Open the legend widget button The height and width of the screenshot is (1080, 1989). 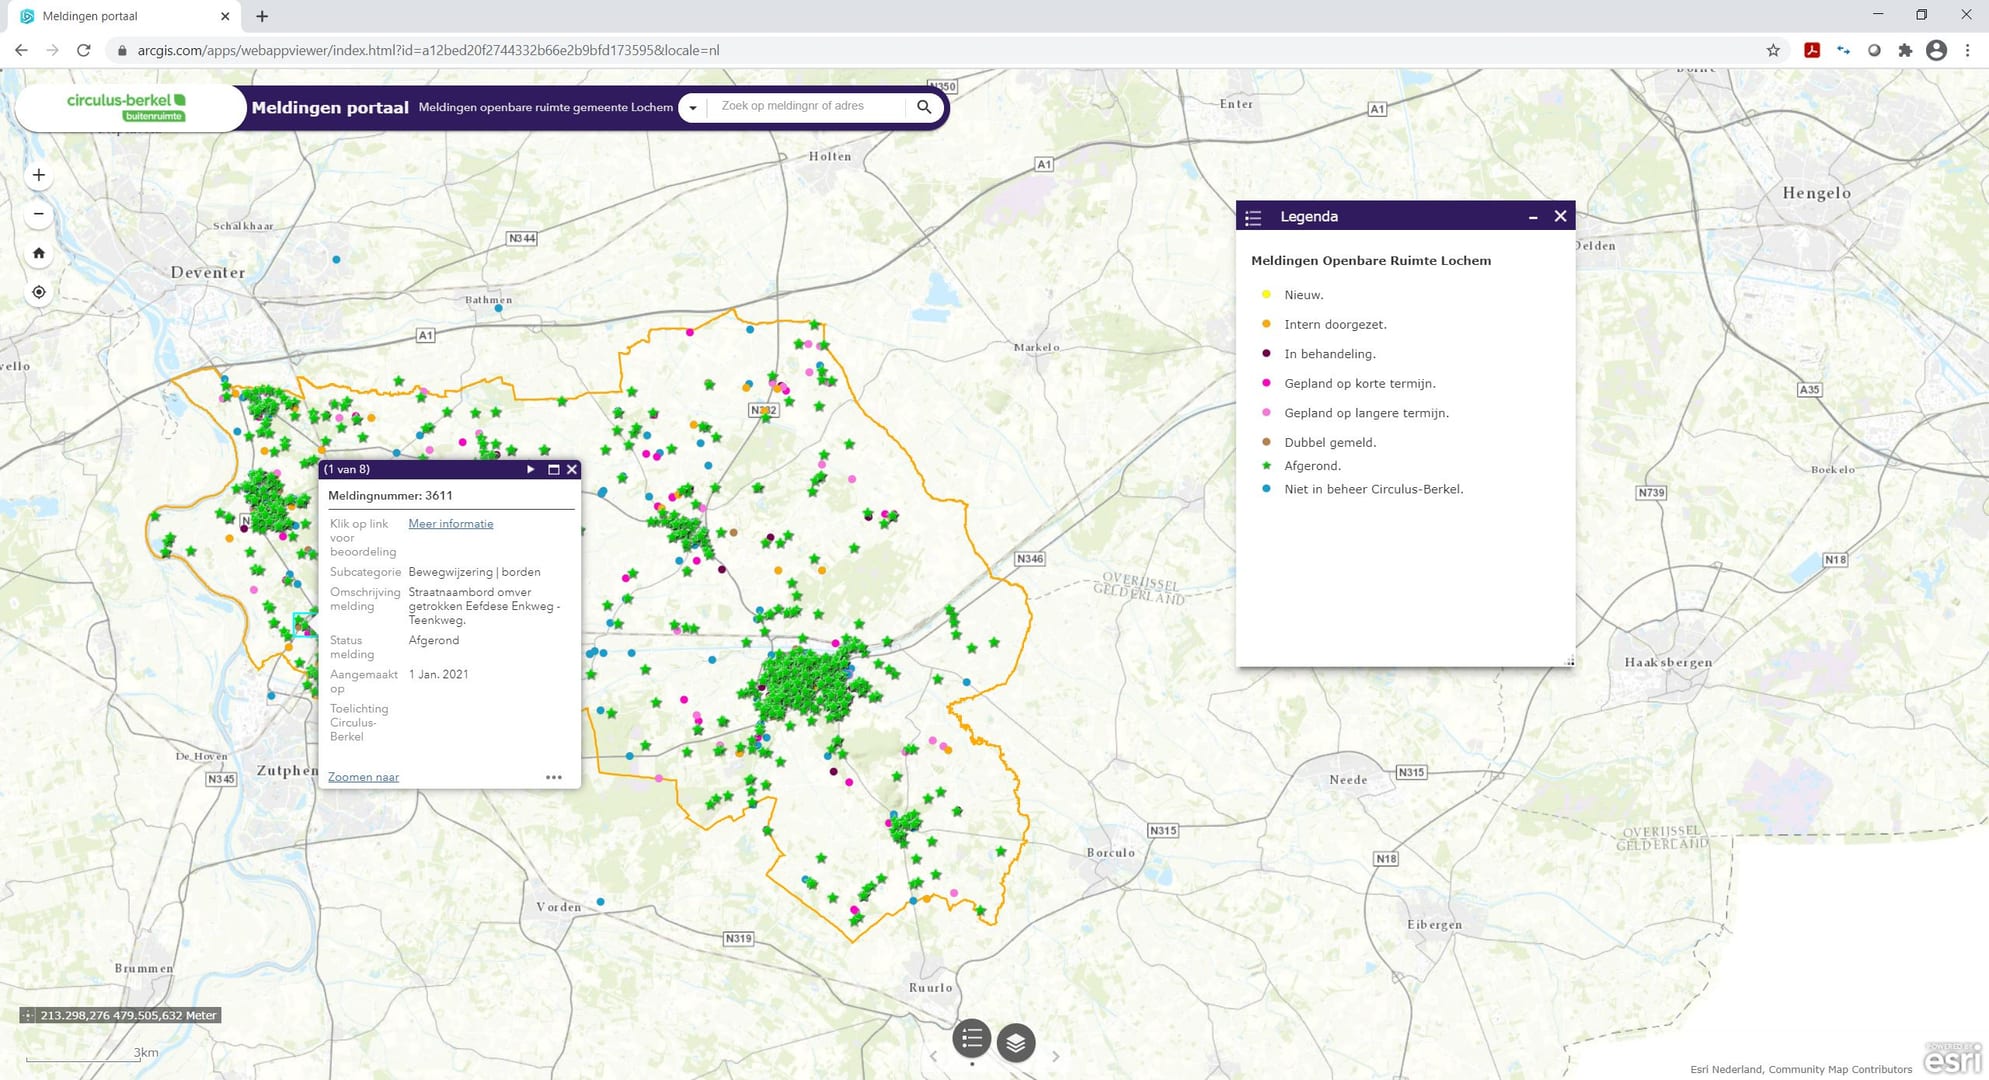coord(972,1040)
